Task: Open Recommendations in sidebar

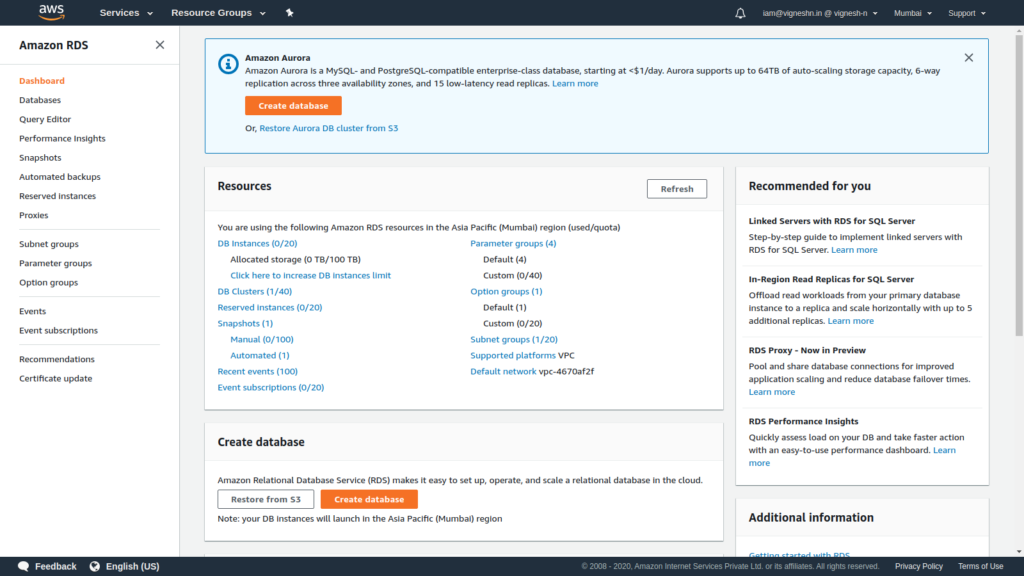Action: (x=57, y=359)
